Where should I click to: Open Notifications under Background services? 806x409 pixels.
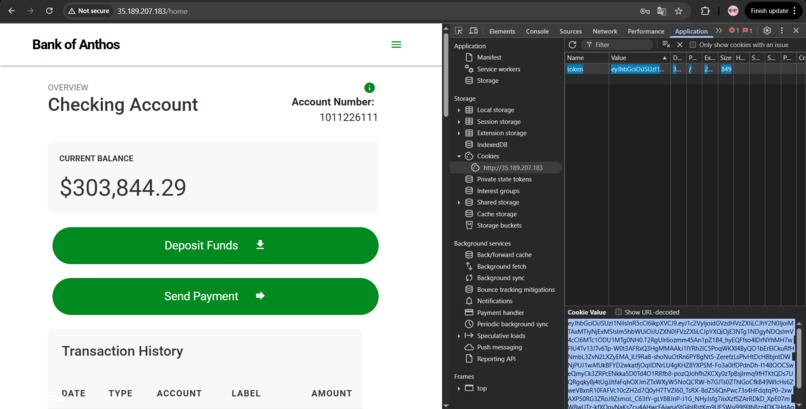494,301
